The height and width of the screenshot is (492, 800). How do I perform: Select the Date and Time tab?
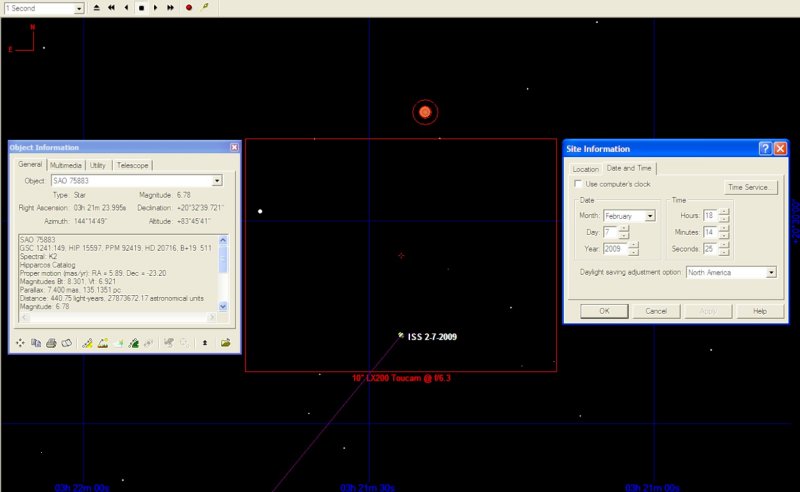coord(629,168)
